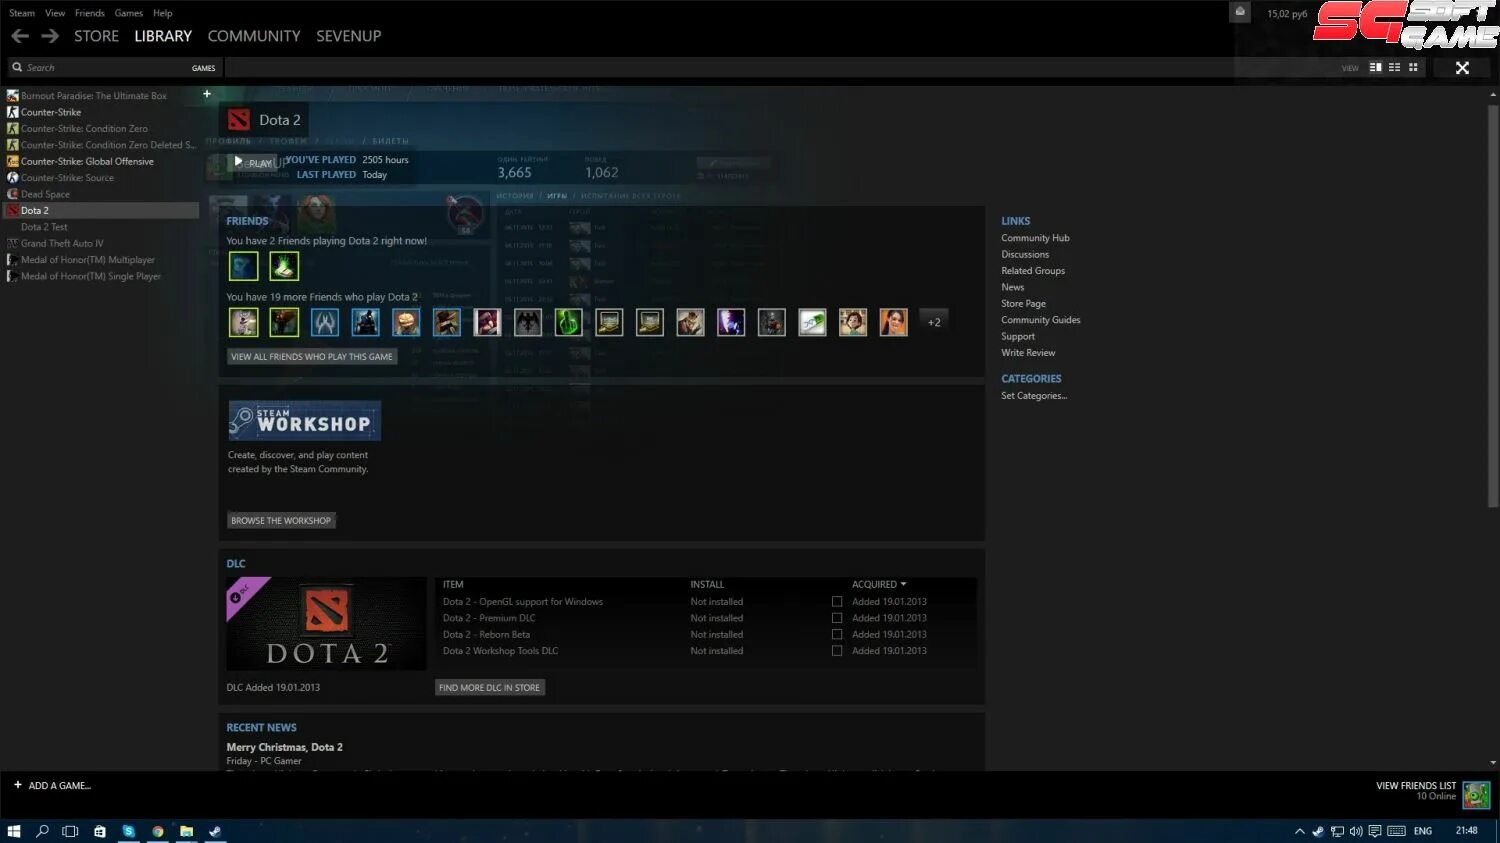This screenshot has width=1500, height=843.
Task: Open the last friend avatar before +2
Action: click(893, 322)
